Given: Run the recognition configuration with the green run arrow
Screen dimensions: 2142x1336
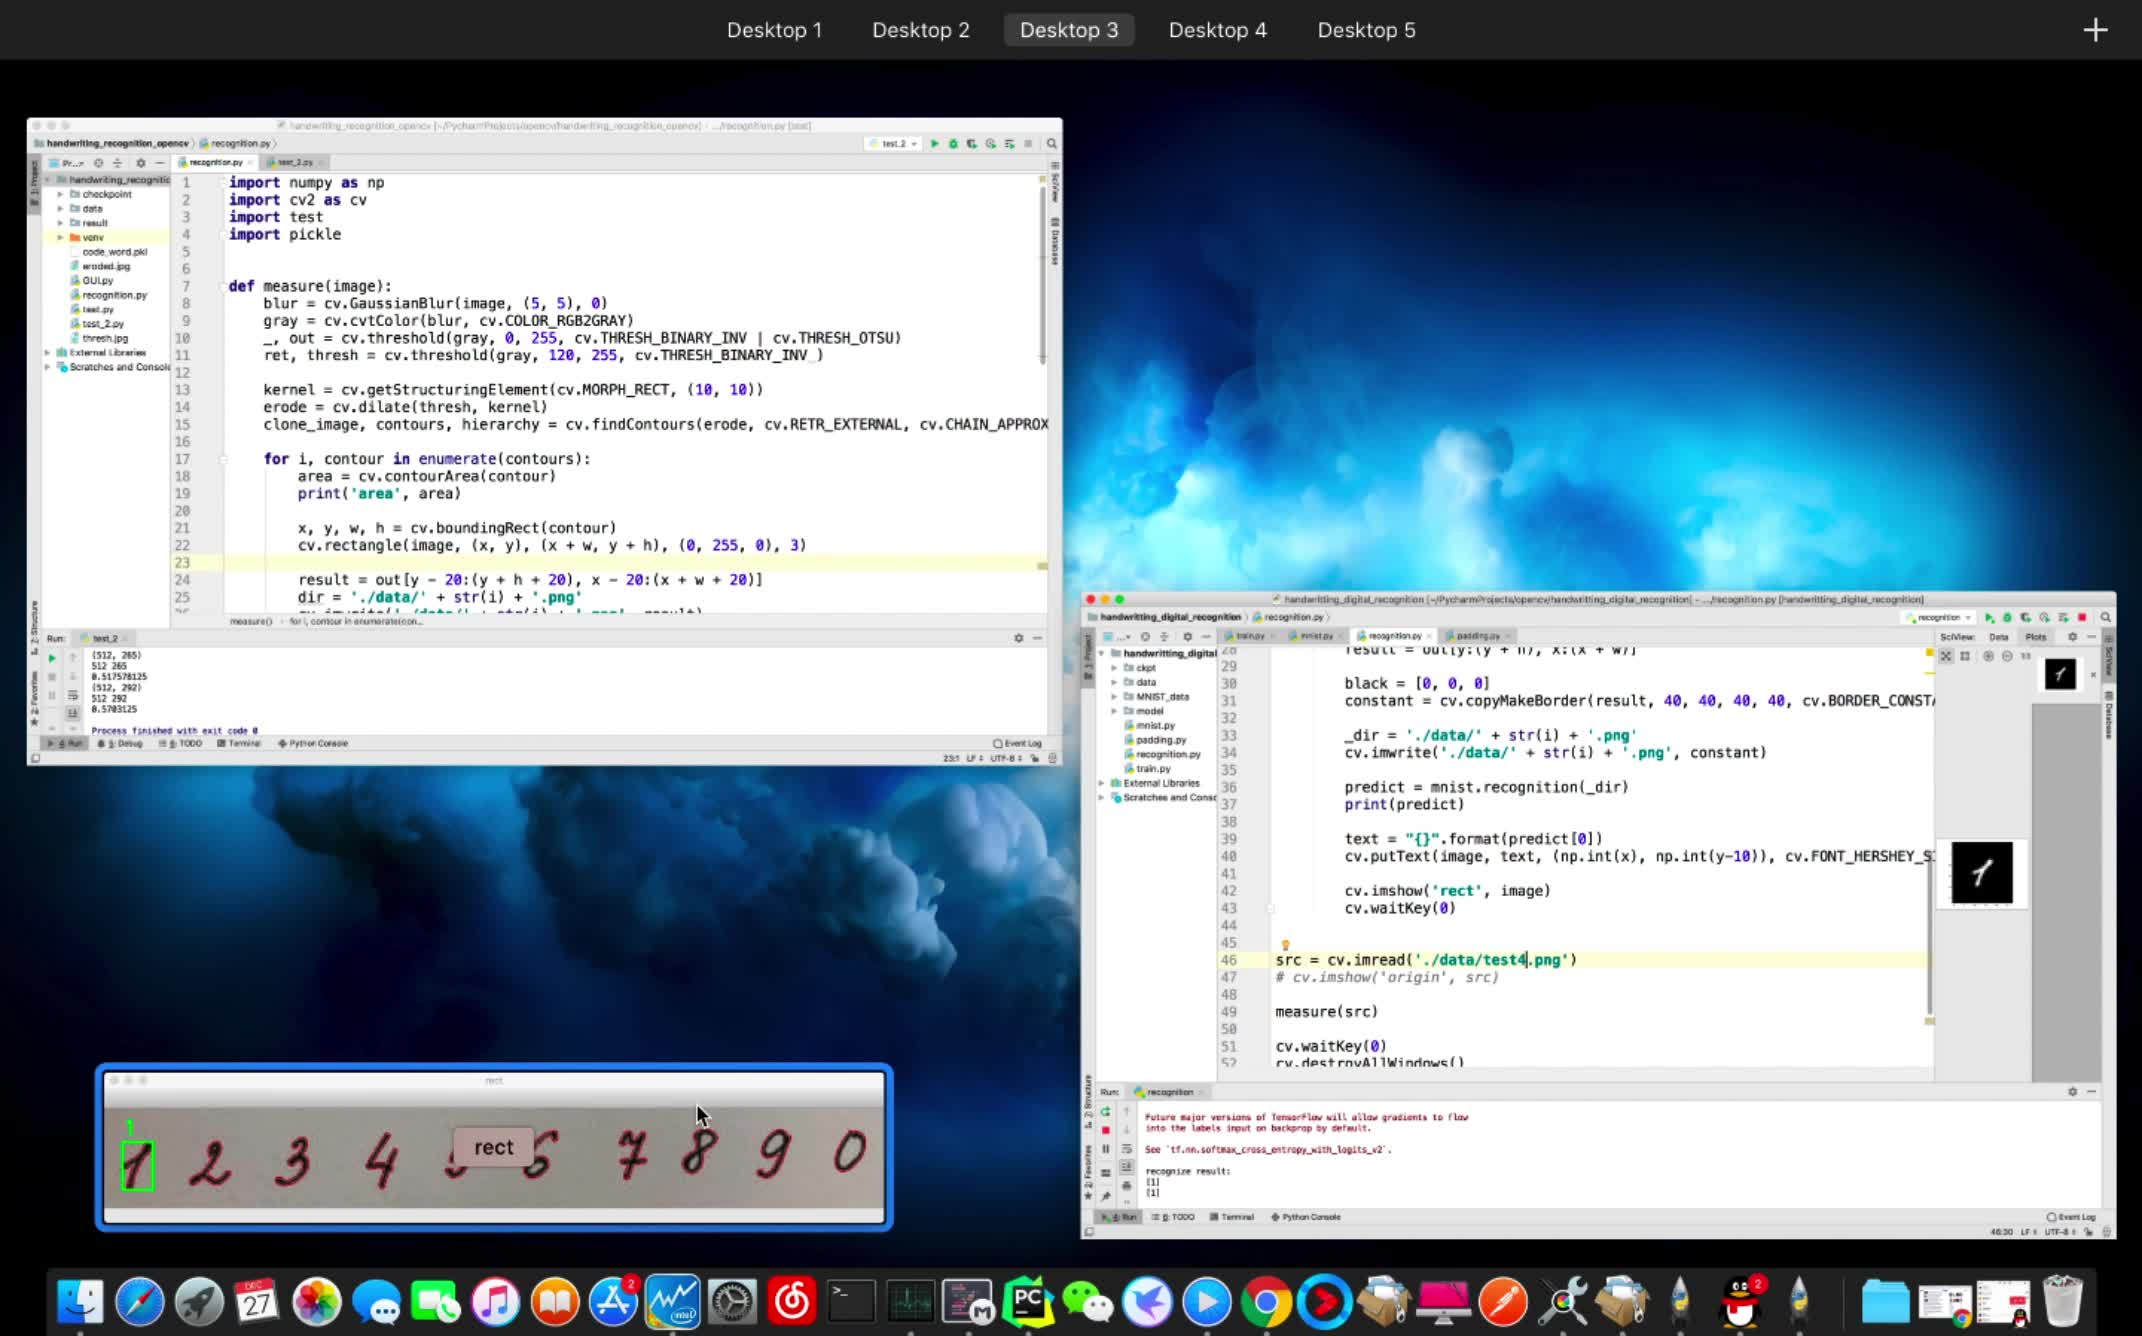Looking at the screenshot, I should click(x=1990, y=617).
